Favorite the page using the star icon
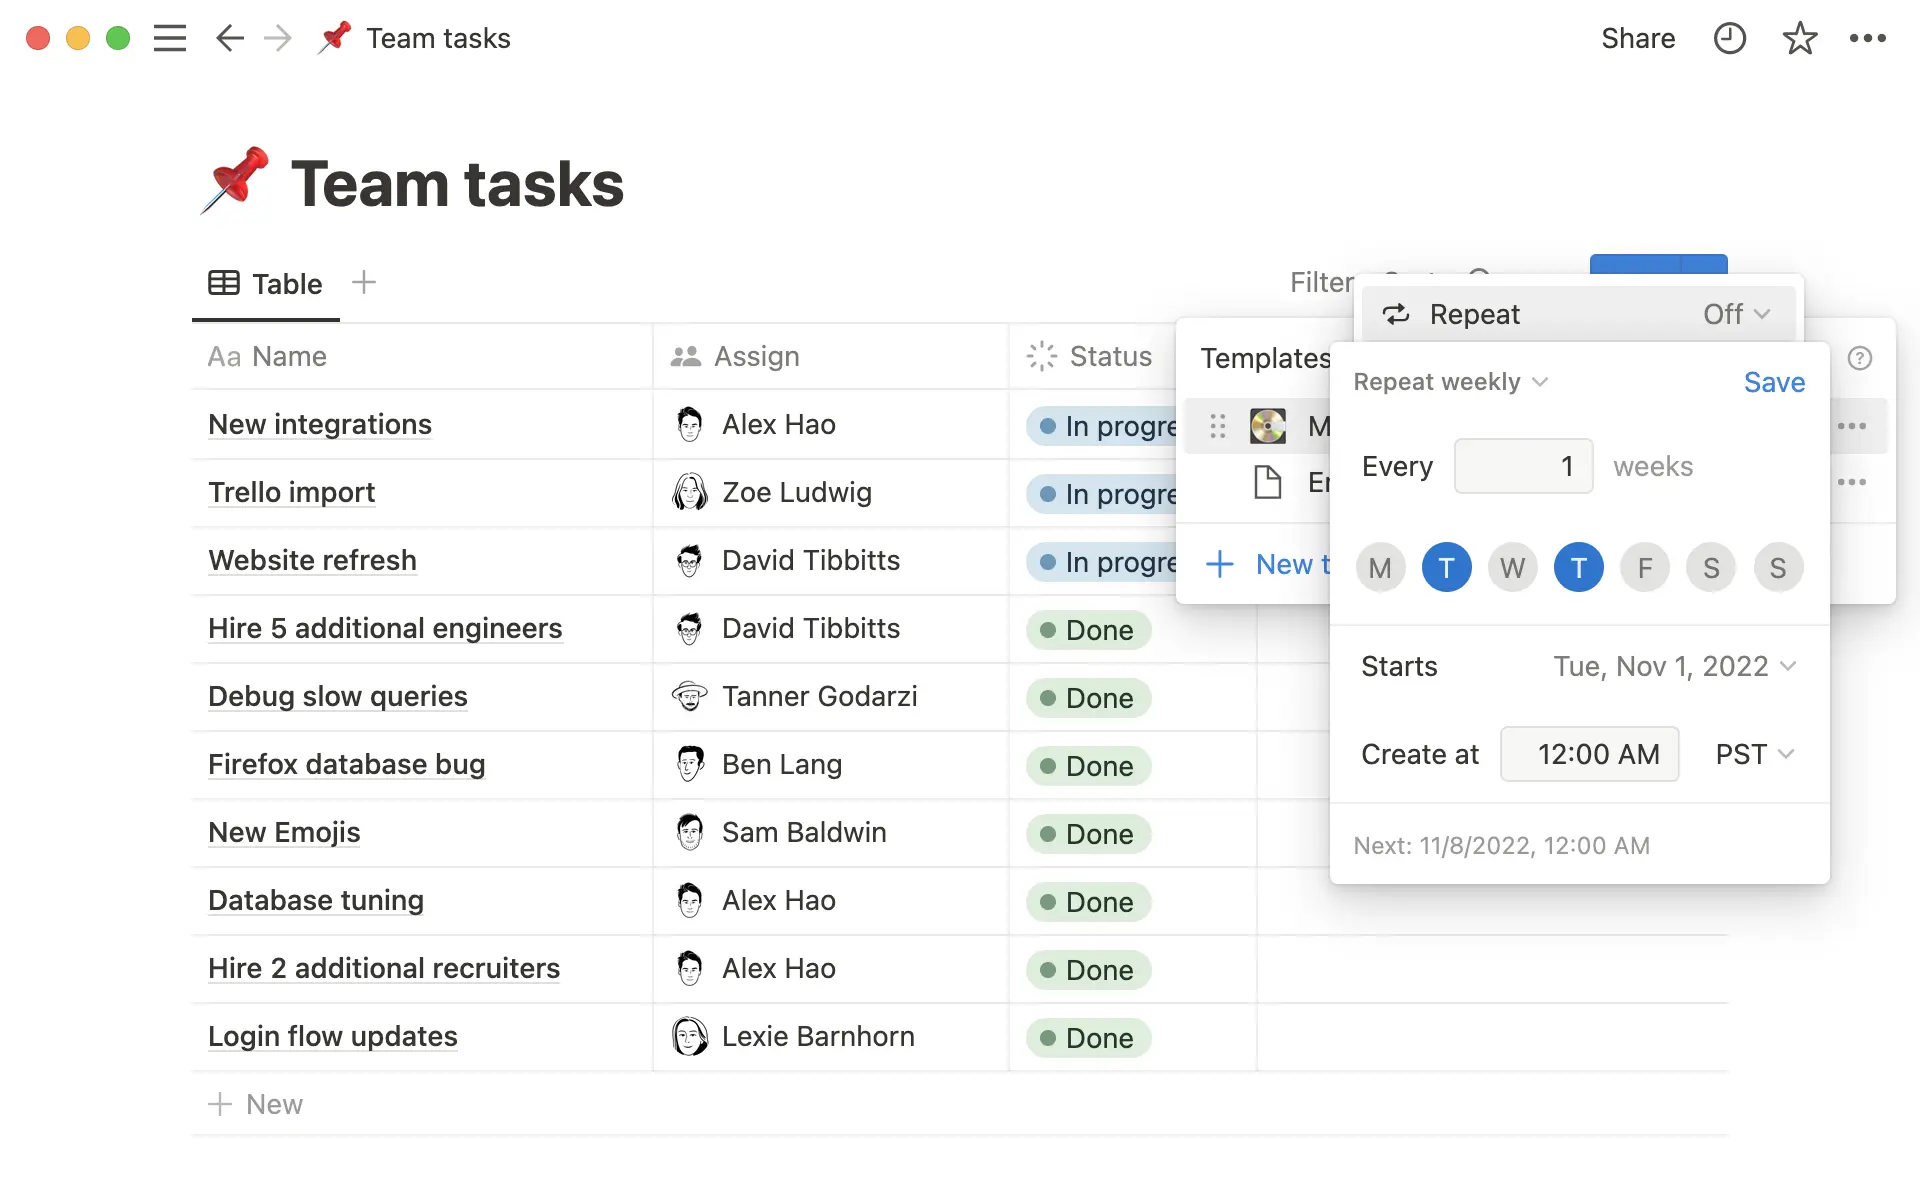 click(1799, 38)
